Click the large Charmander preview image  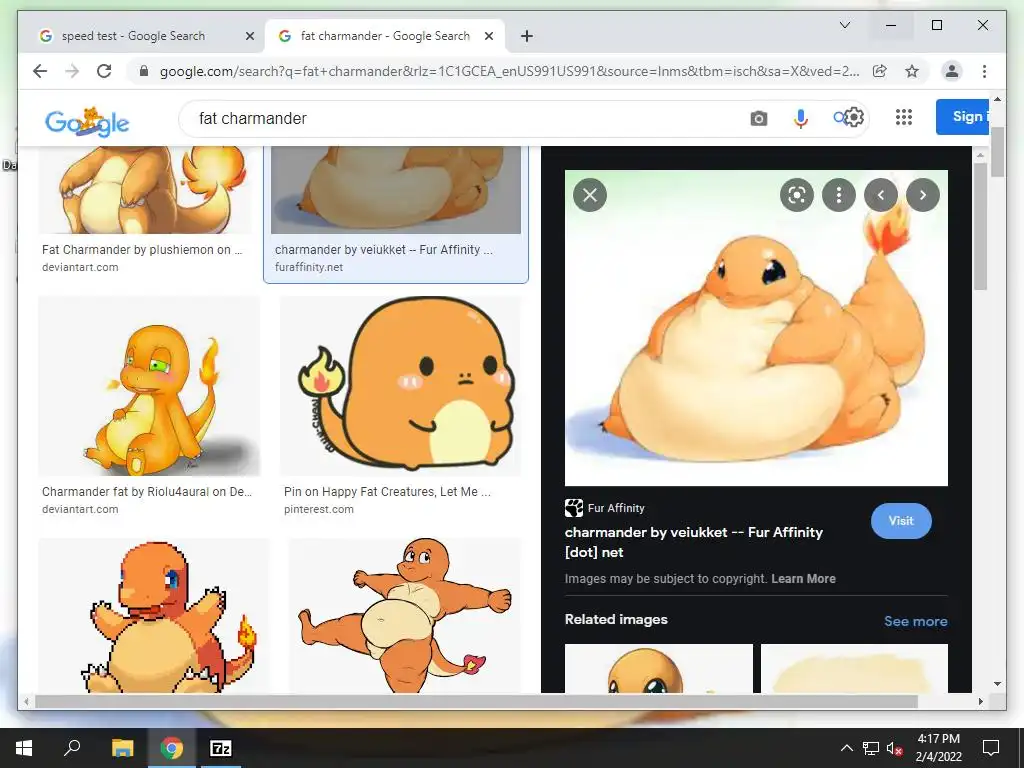tap(756, 328)
